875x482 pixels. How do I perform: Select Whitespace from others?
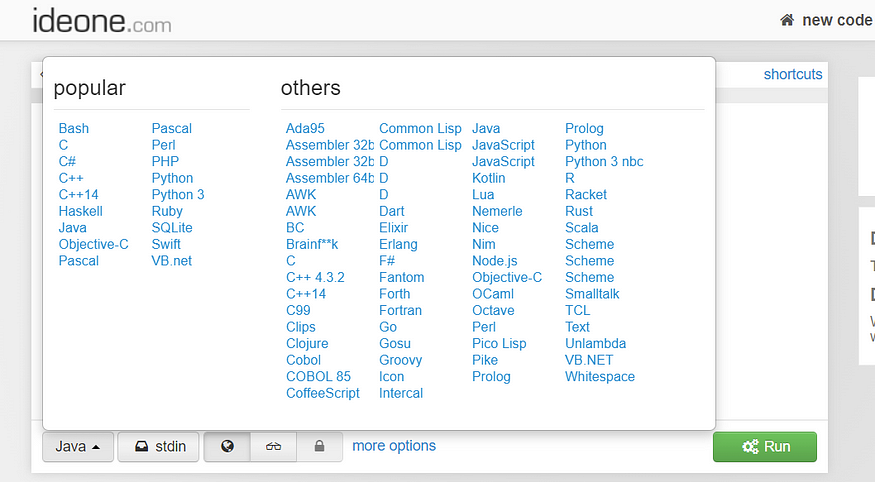[600, 377]
